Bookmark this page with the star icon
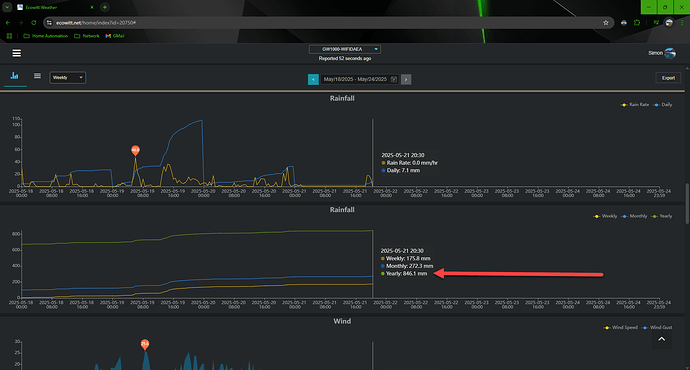Screen dimensions: 690x370 coord(606,22)
